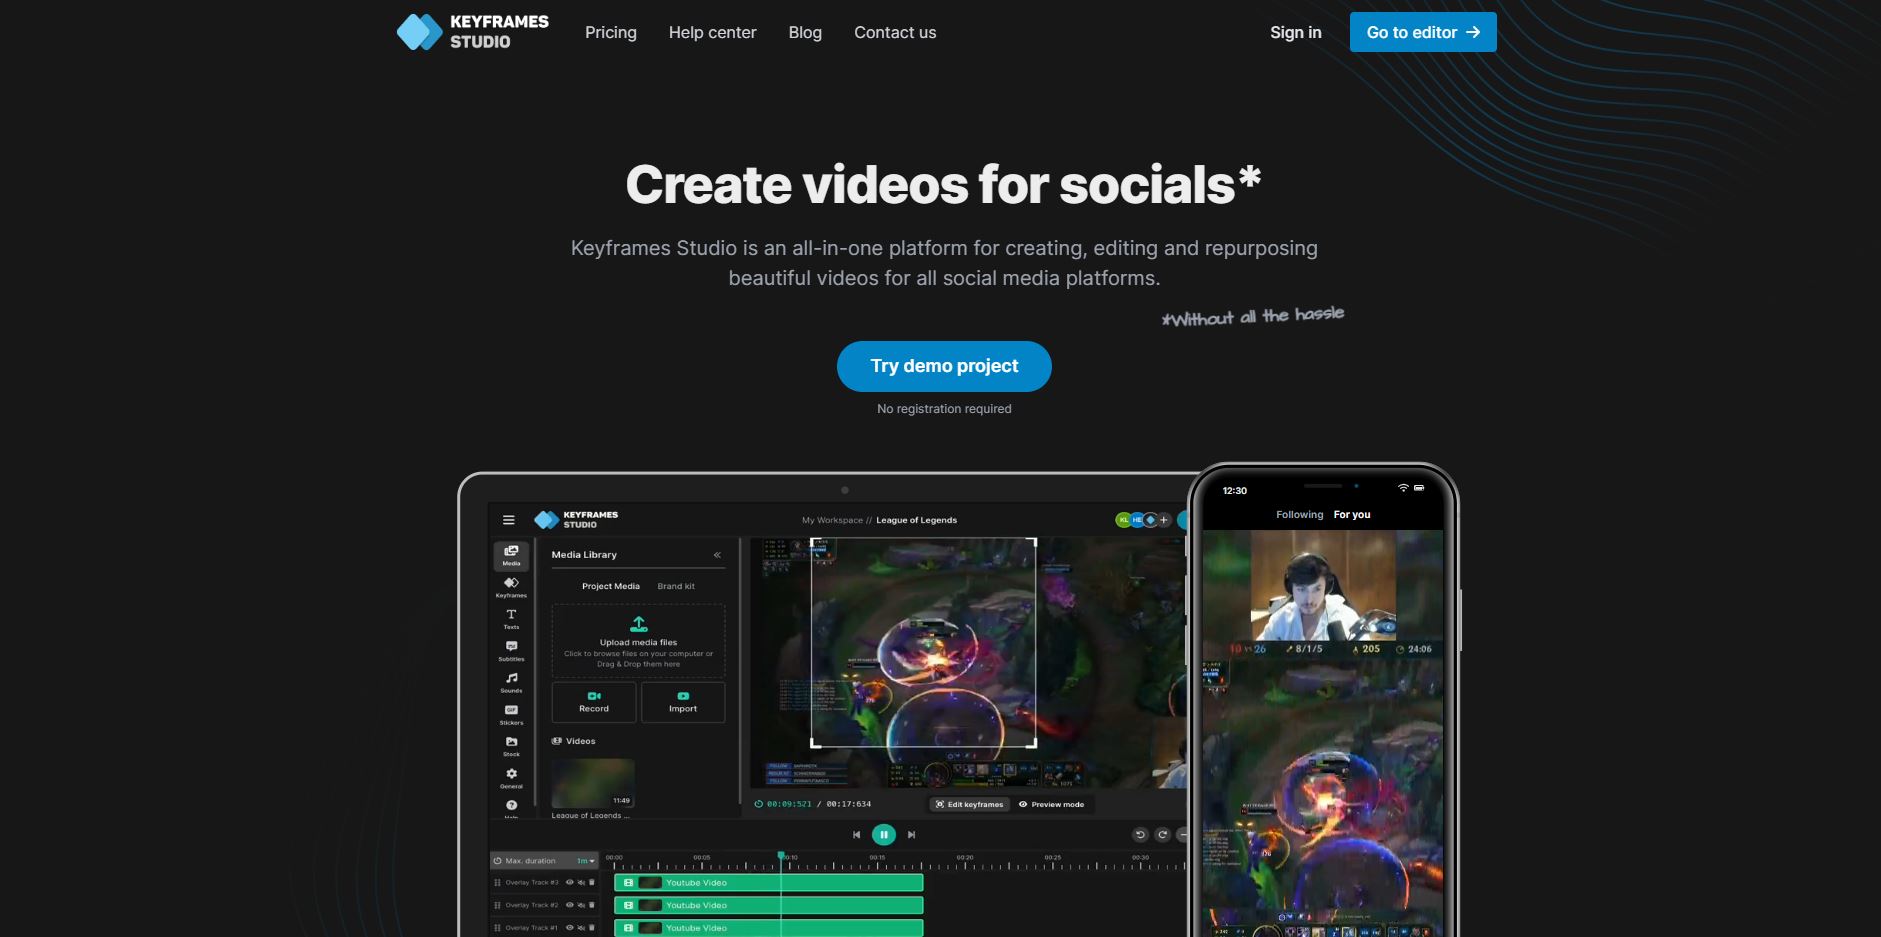Toggle visibility eye on Overlay Track #3
This screenshot has width=1881, height=937.
(x=569, y=882)
